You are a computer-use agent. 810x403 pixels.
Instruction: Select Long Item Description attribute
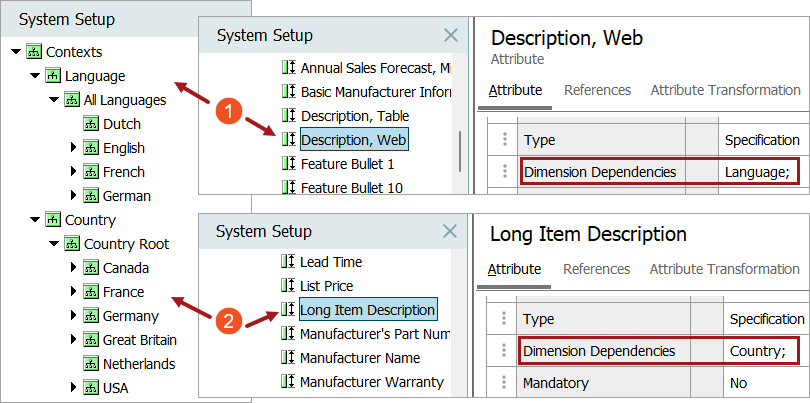click(367, 310)
